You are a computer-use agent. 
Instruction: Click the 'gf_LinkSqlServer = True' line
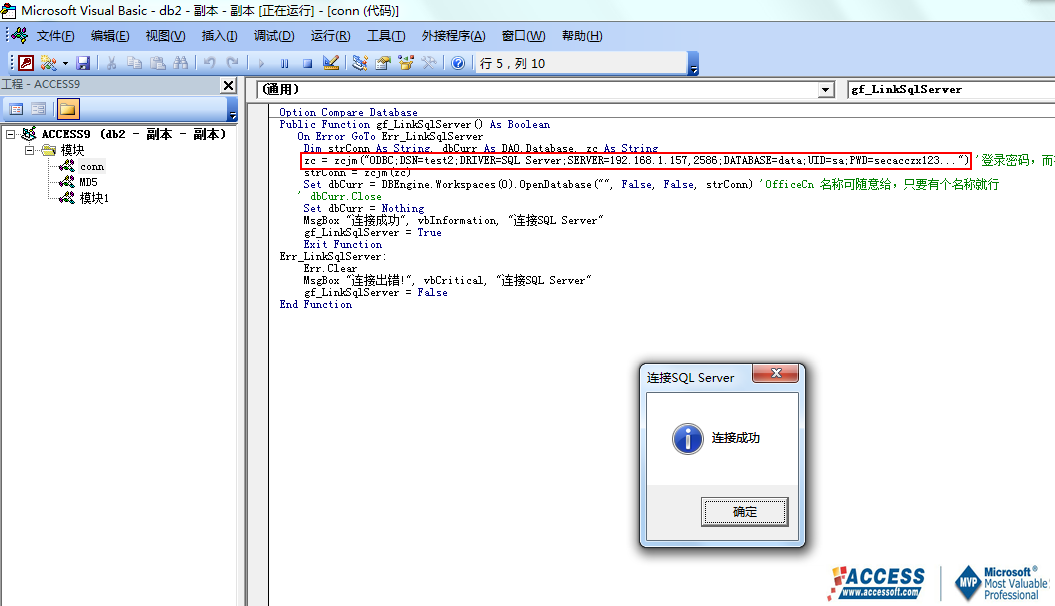372,232
